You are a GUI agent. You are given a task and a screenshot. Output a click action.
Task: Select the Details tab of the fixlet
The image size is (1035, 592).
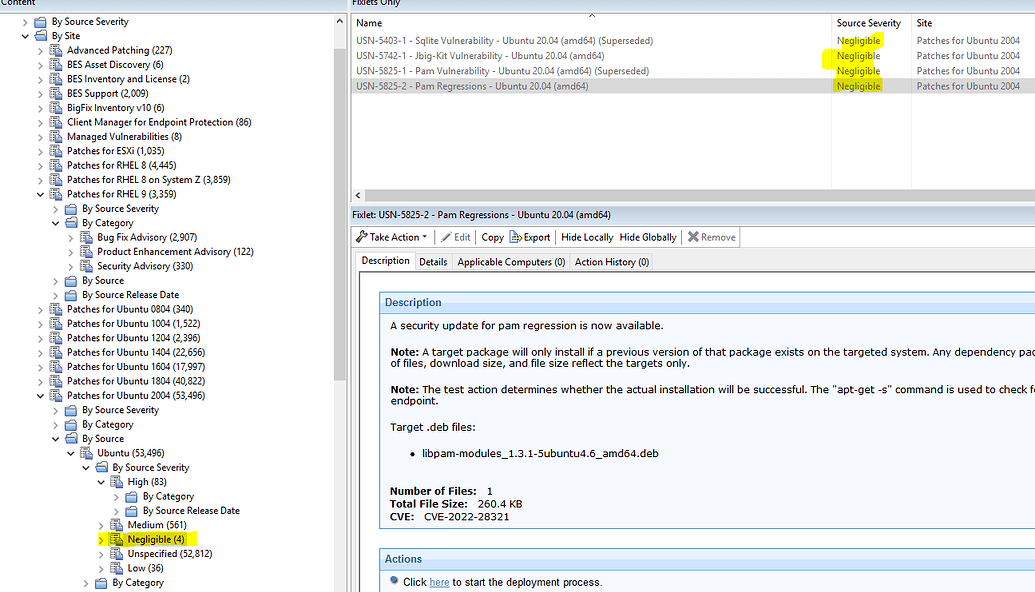(x=434, y=262)
